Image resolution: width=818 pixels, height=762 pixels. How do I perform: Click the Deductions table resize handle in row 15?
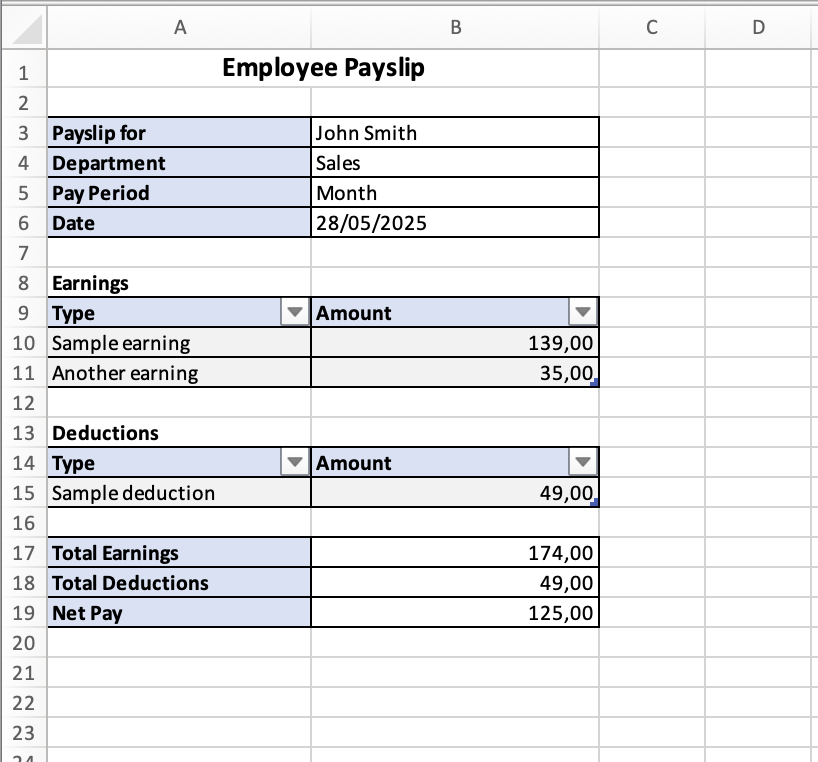595,503
